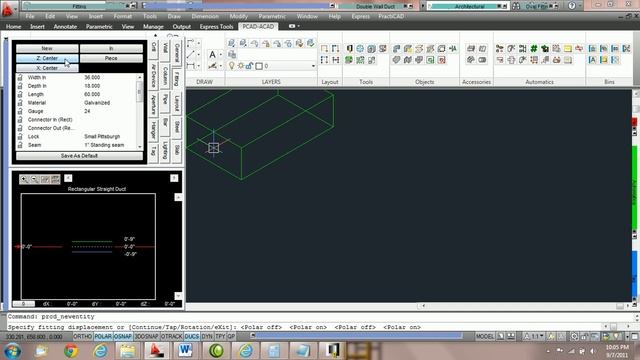Toggle the layer light bulb icon
This screenshot has height=360, width=640.
point(231,66)
